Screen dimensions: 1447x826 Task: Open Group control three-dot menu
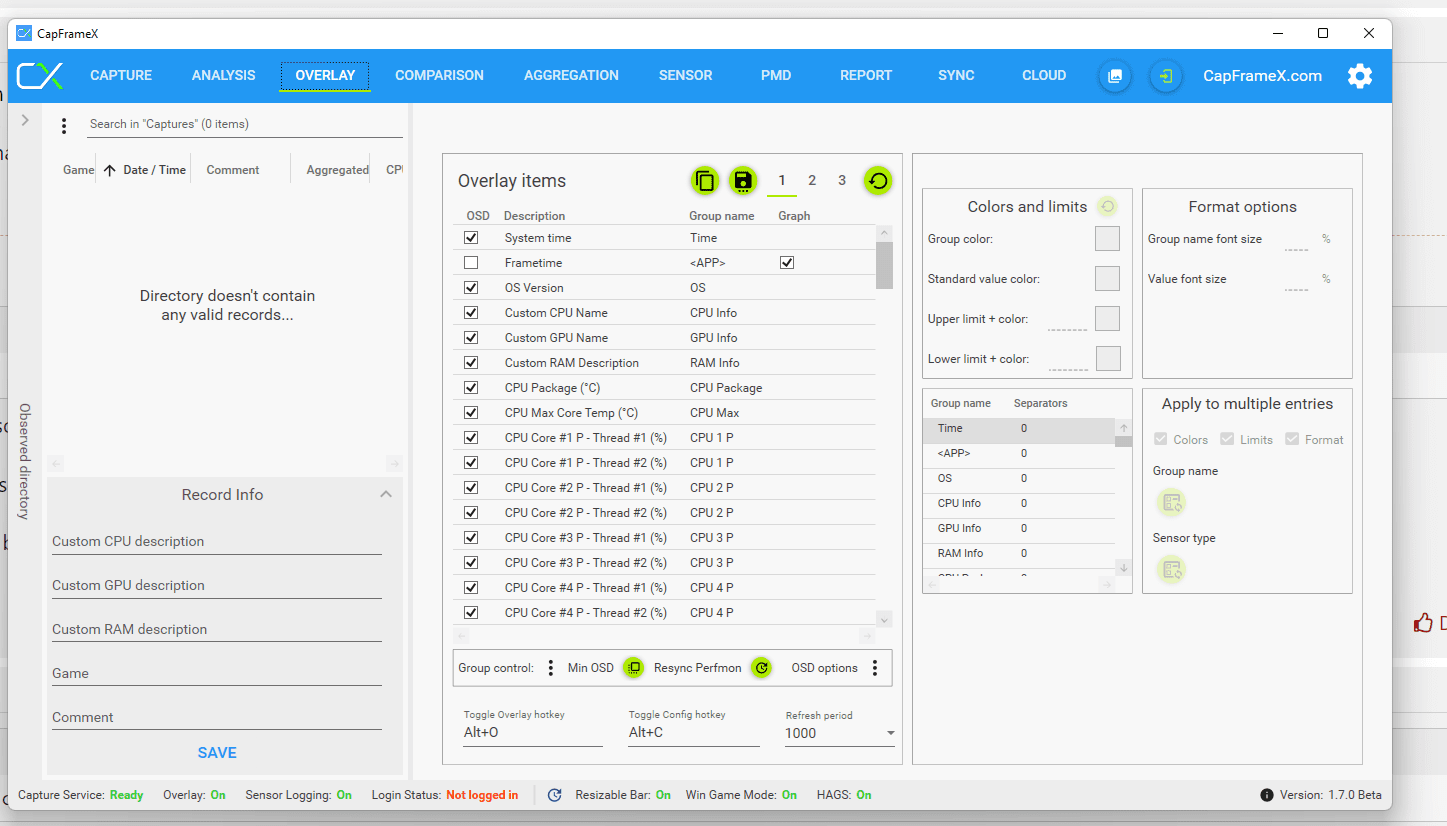point(551,668)
